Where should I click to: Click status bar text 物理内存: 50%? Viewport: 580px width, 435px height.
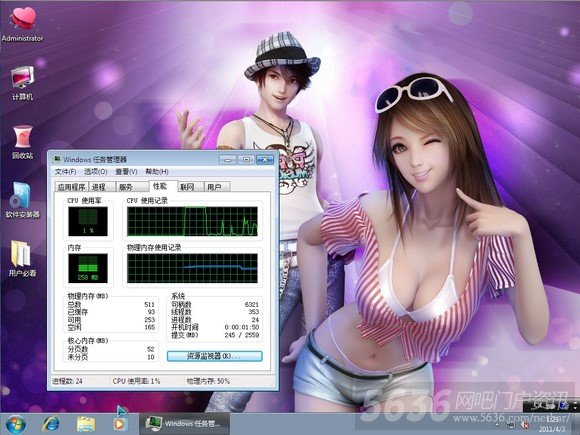(x=208, y=381)
